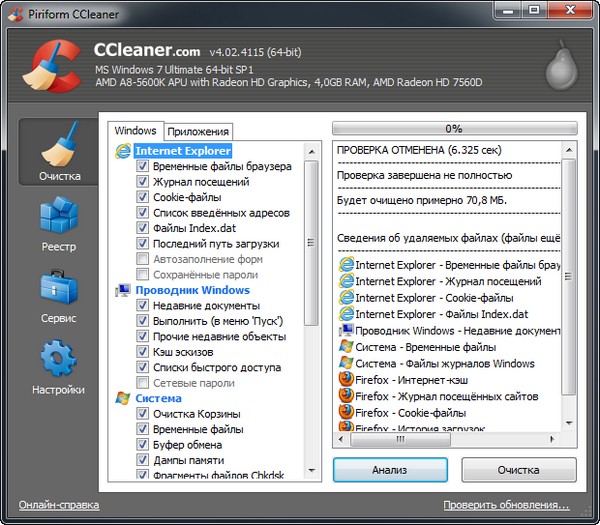
Task: Uncheck Недавние документы checkbox
Action: tap(142, 305)
